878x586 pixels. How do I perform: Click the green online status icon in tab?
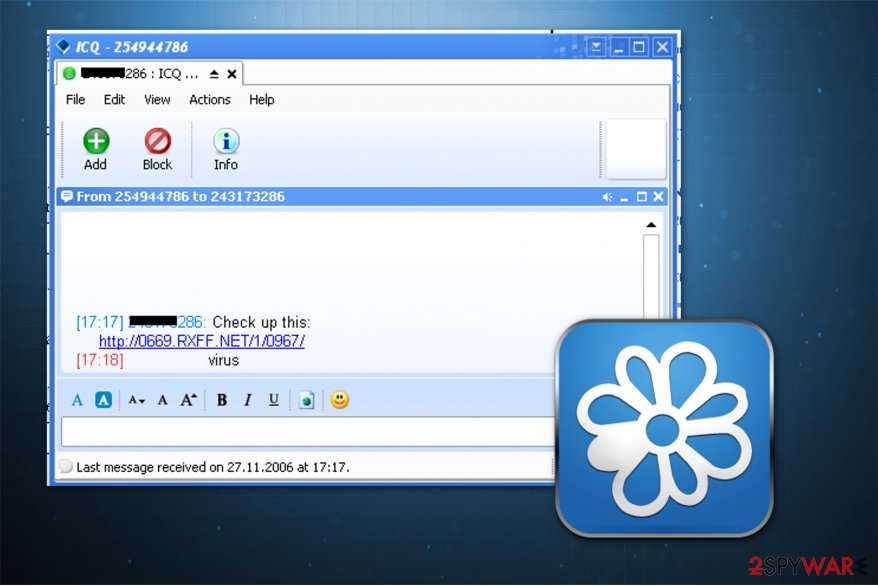click(x=69, y=74)
